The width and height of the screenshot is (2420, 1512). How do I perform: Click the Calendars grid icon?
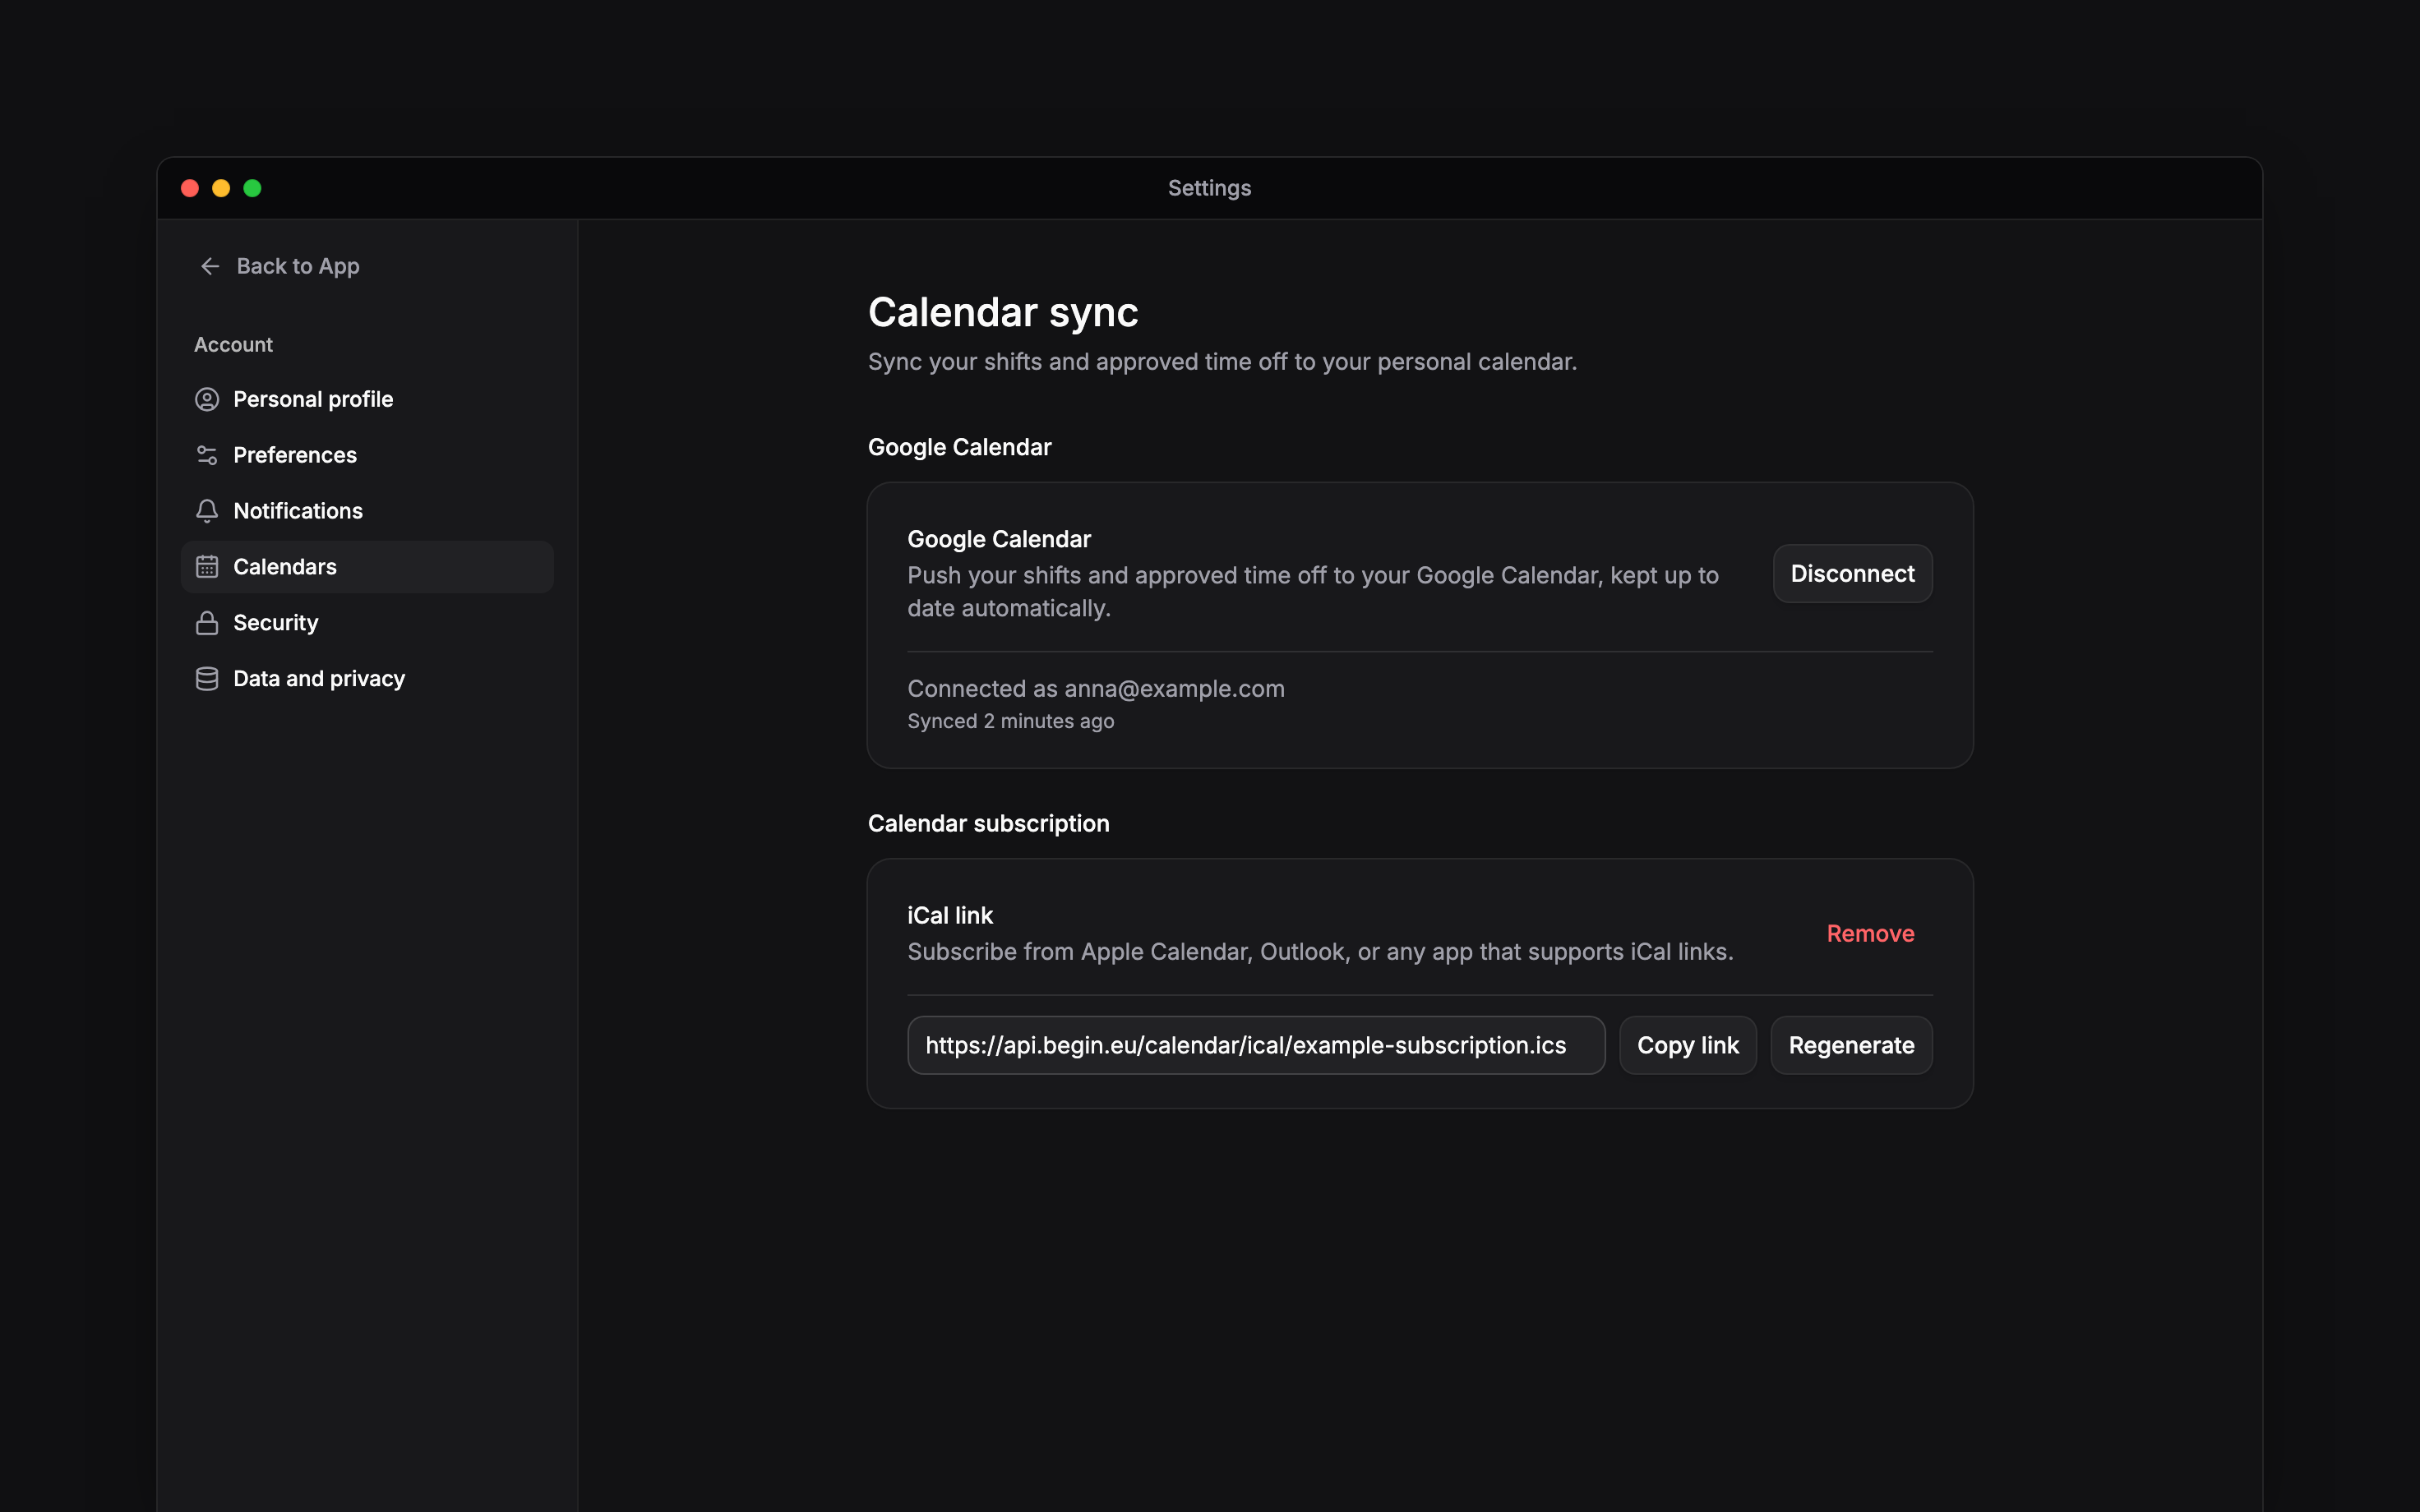click(x=207, y=567)
